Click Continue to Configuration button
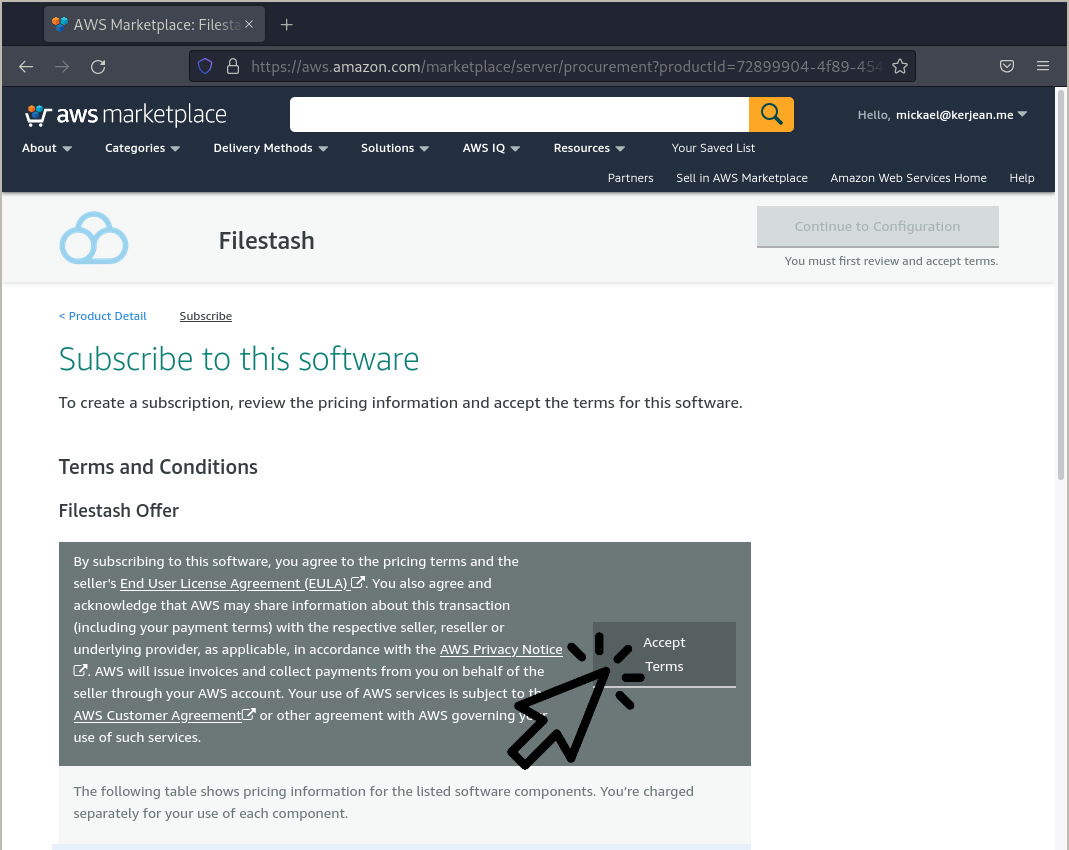Screen dimensions: 1069x850 click(877, 226)
